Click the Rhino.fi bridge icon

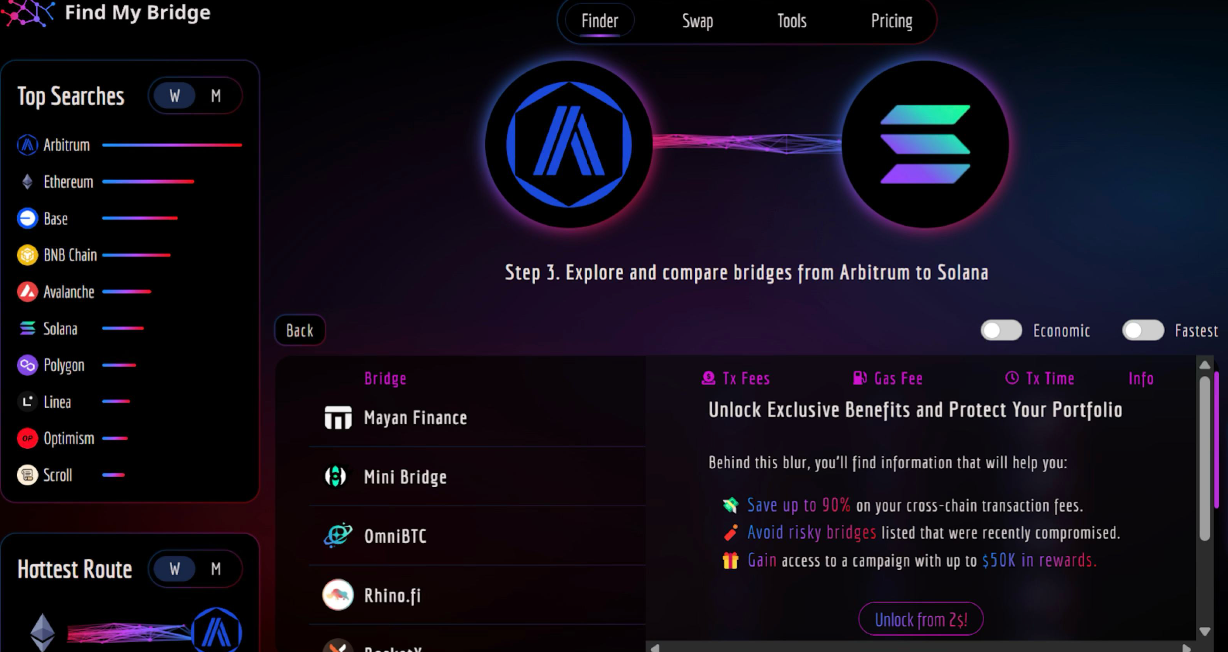click(338, 596)
